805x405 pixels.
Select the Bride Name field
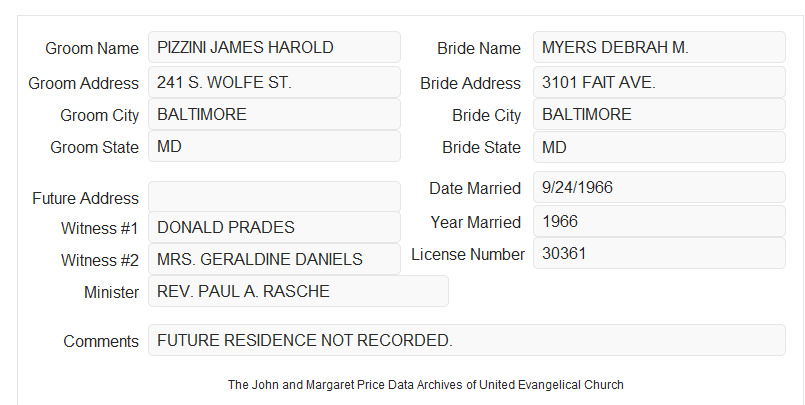(659, 47)
